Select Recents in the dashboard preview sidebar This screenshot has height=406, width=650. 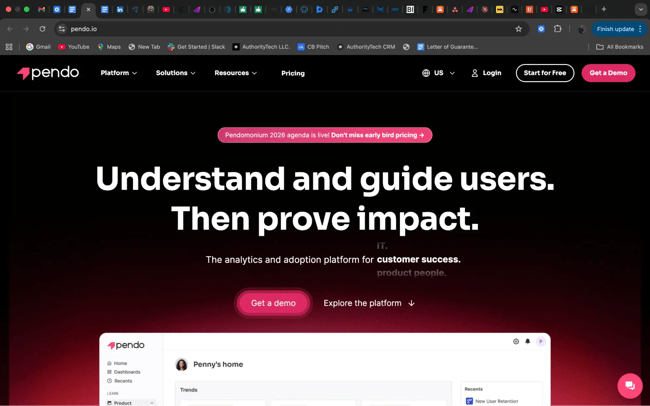120,381
